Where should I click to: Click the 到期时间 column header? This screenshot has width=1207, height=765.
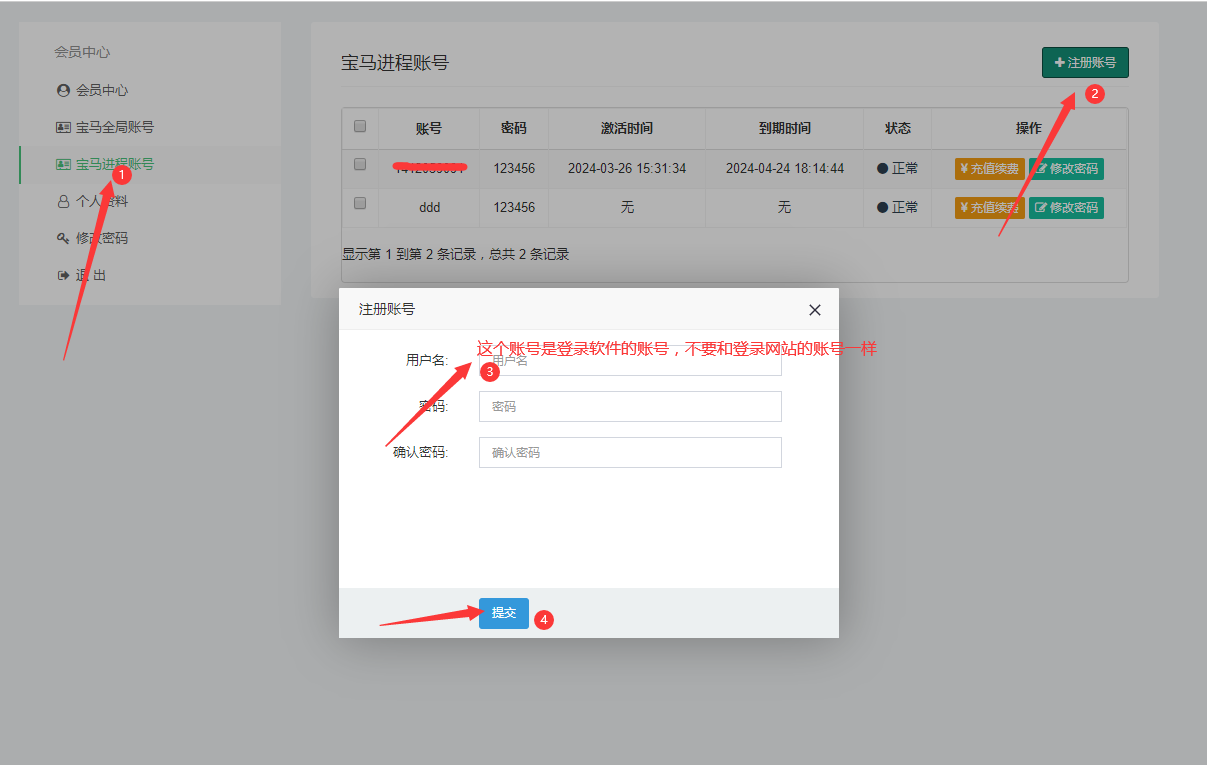[785, 128]
